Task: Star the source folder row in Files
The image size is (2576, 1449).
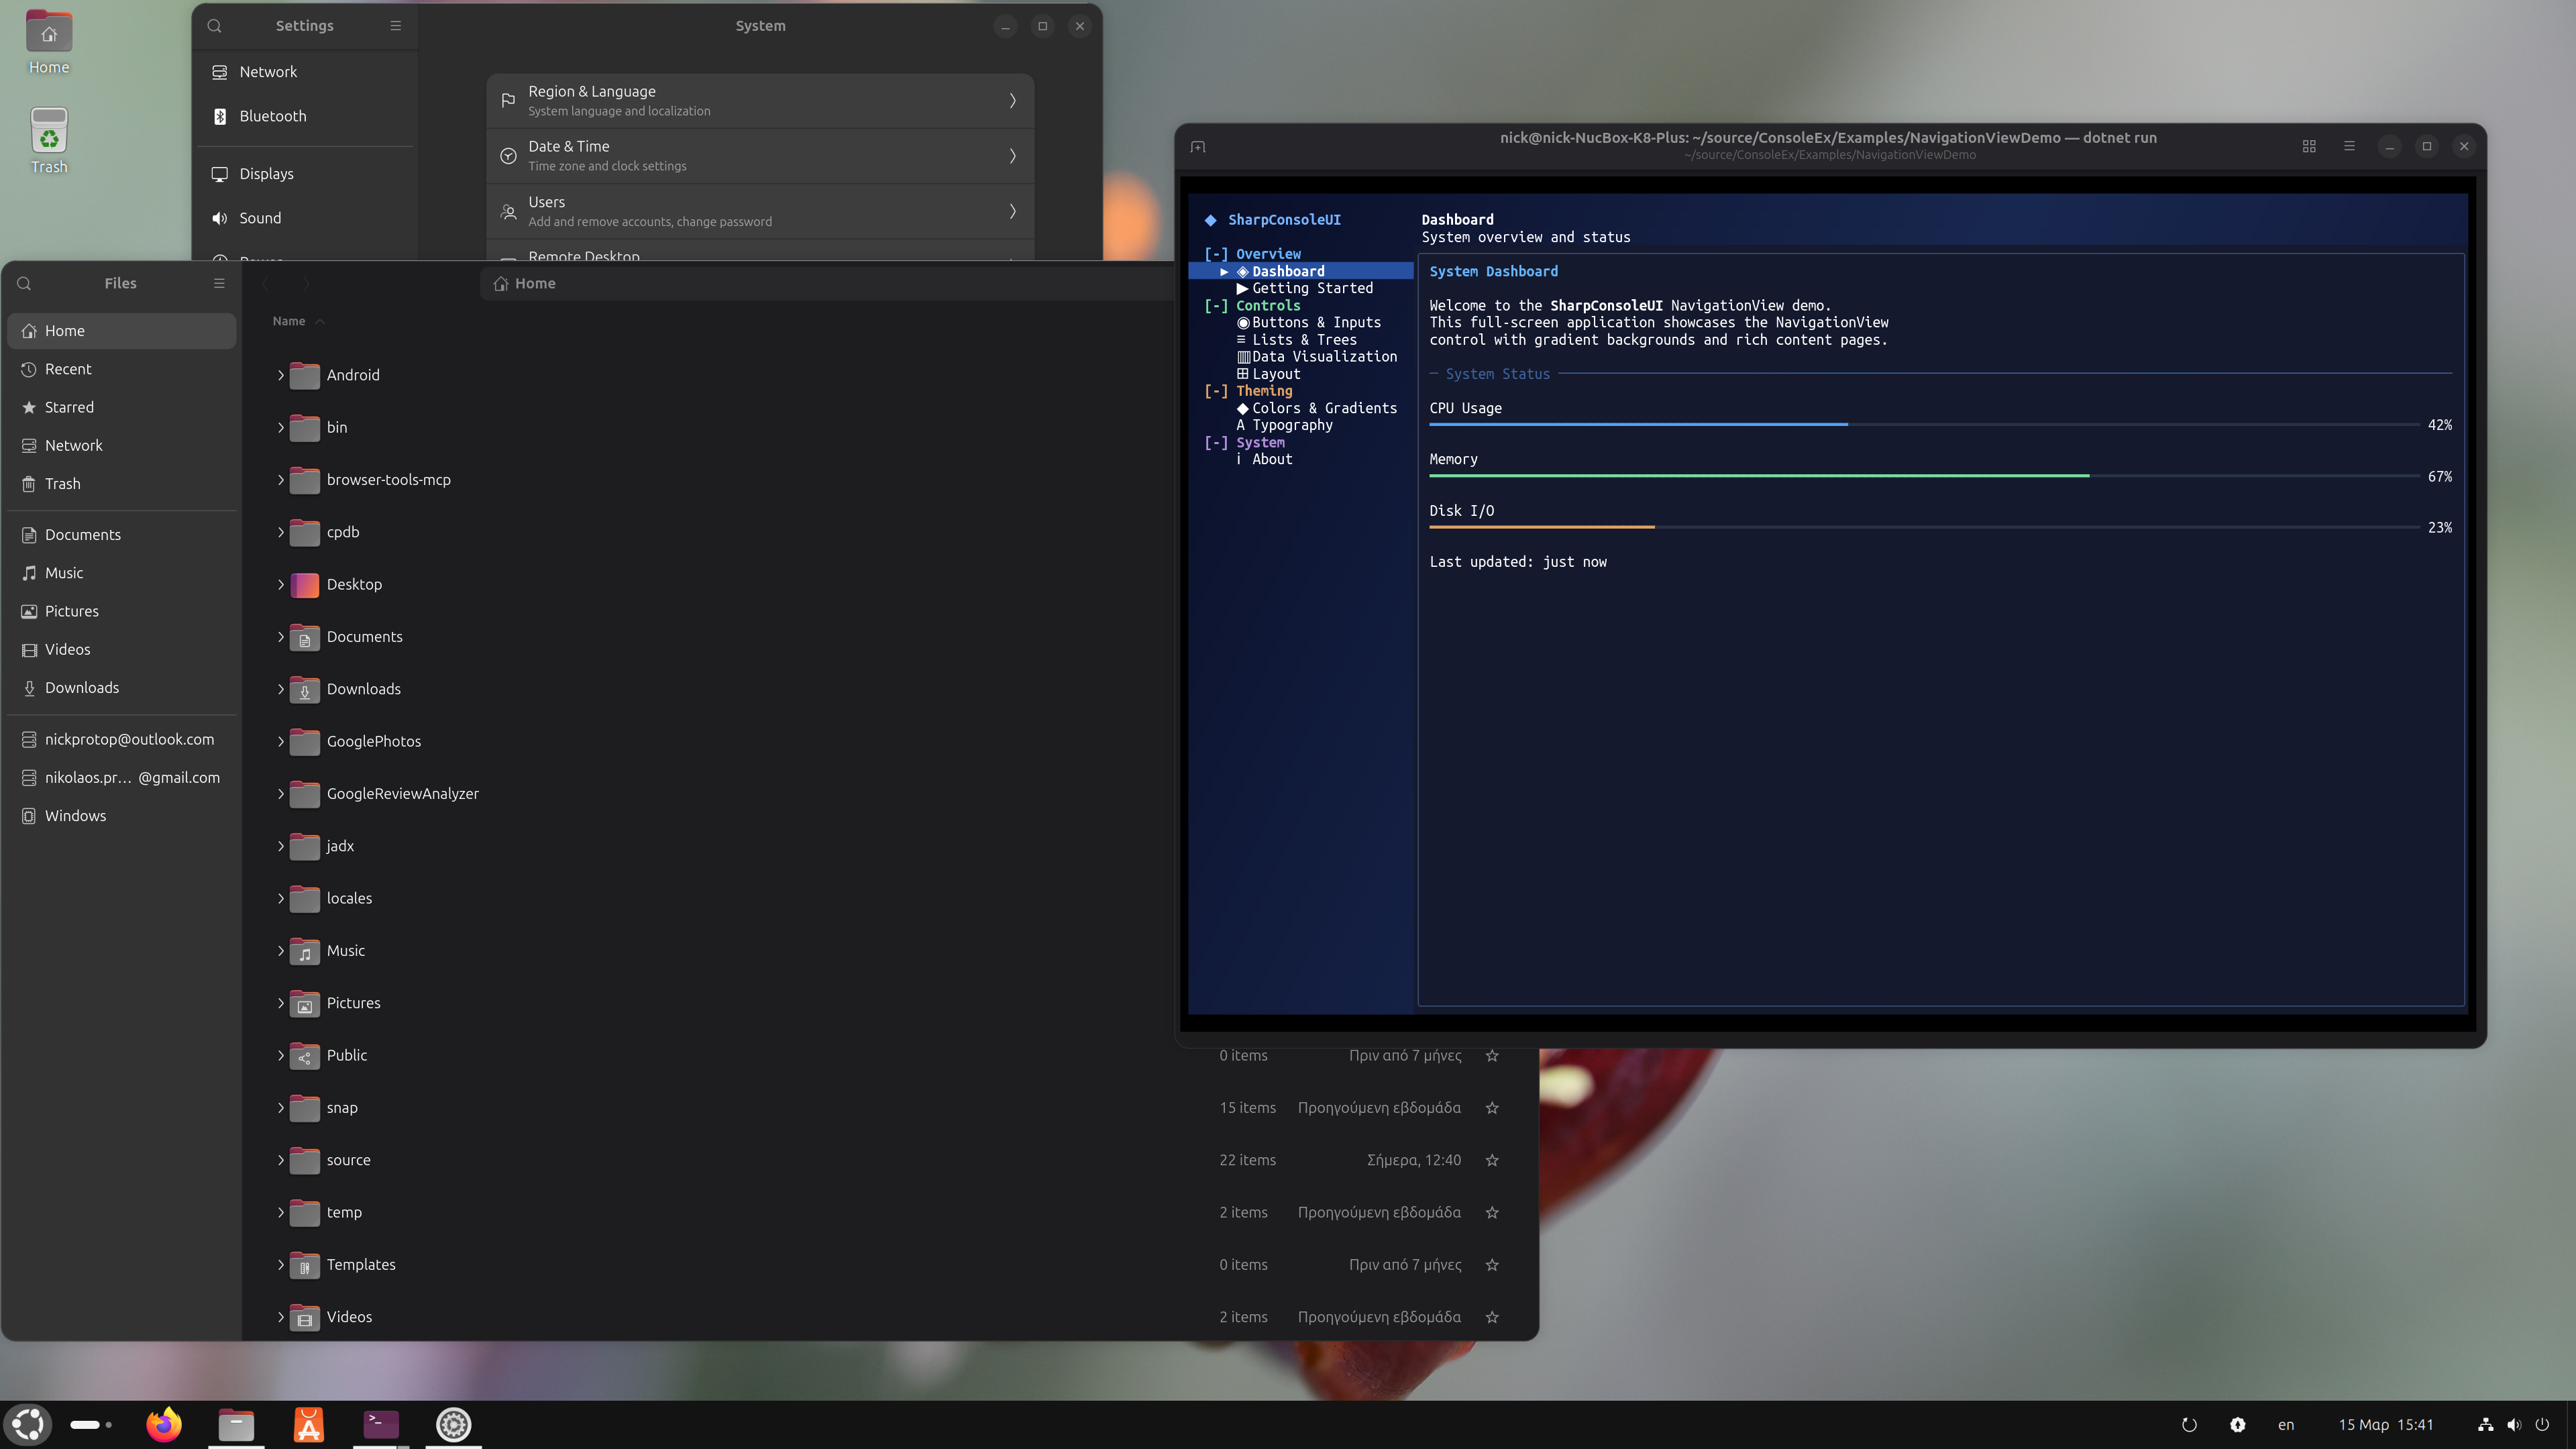Action: click(1492, 1160)
